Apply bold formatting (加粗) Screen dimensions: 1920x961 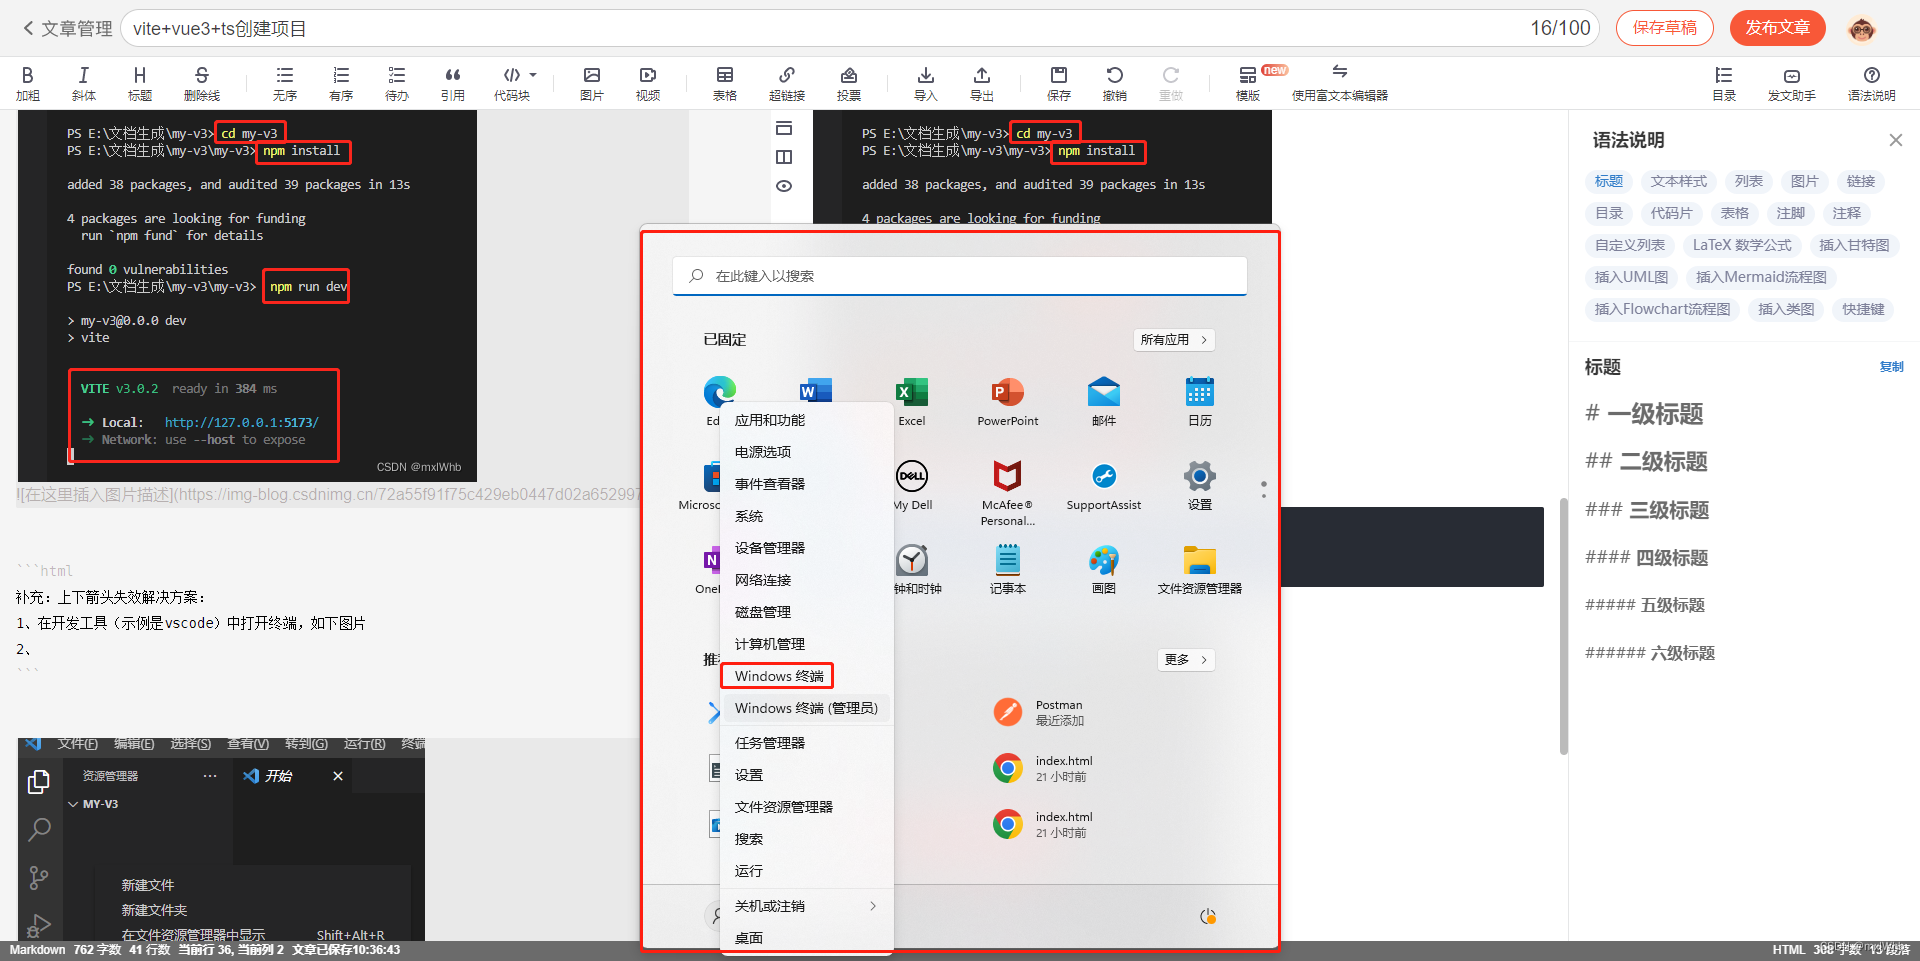click(28, 84)
